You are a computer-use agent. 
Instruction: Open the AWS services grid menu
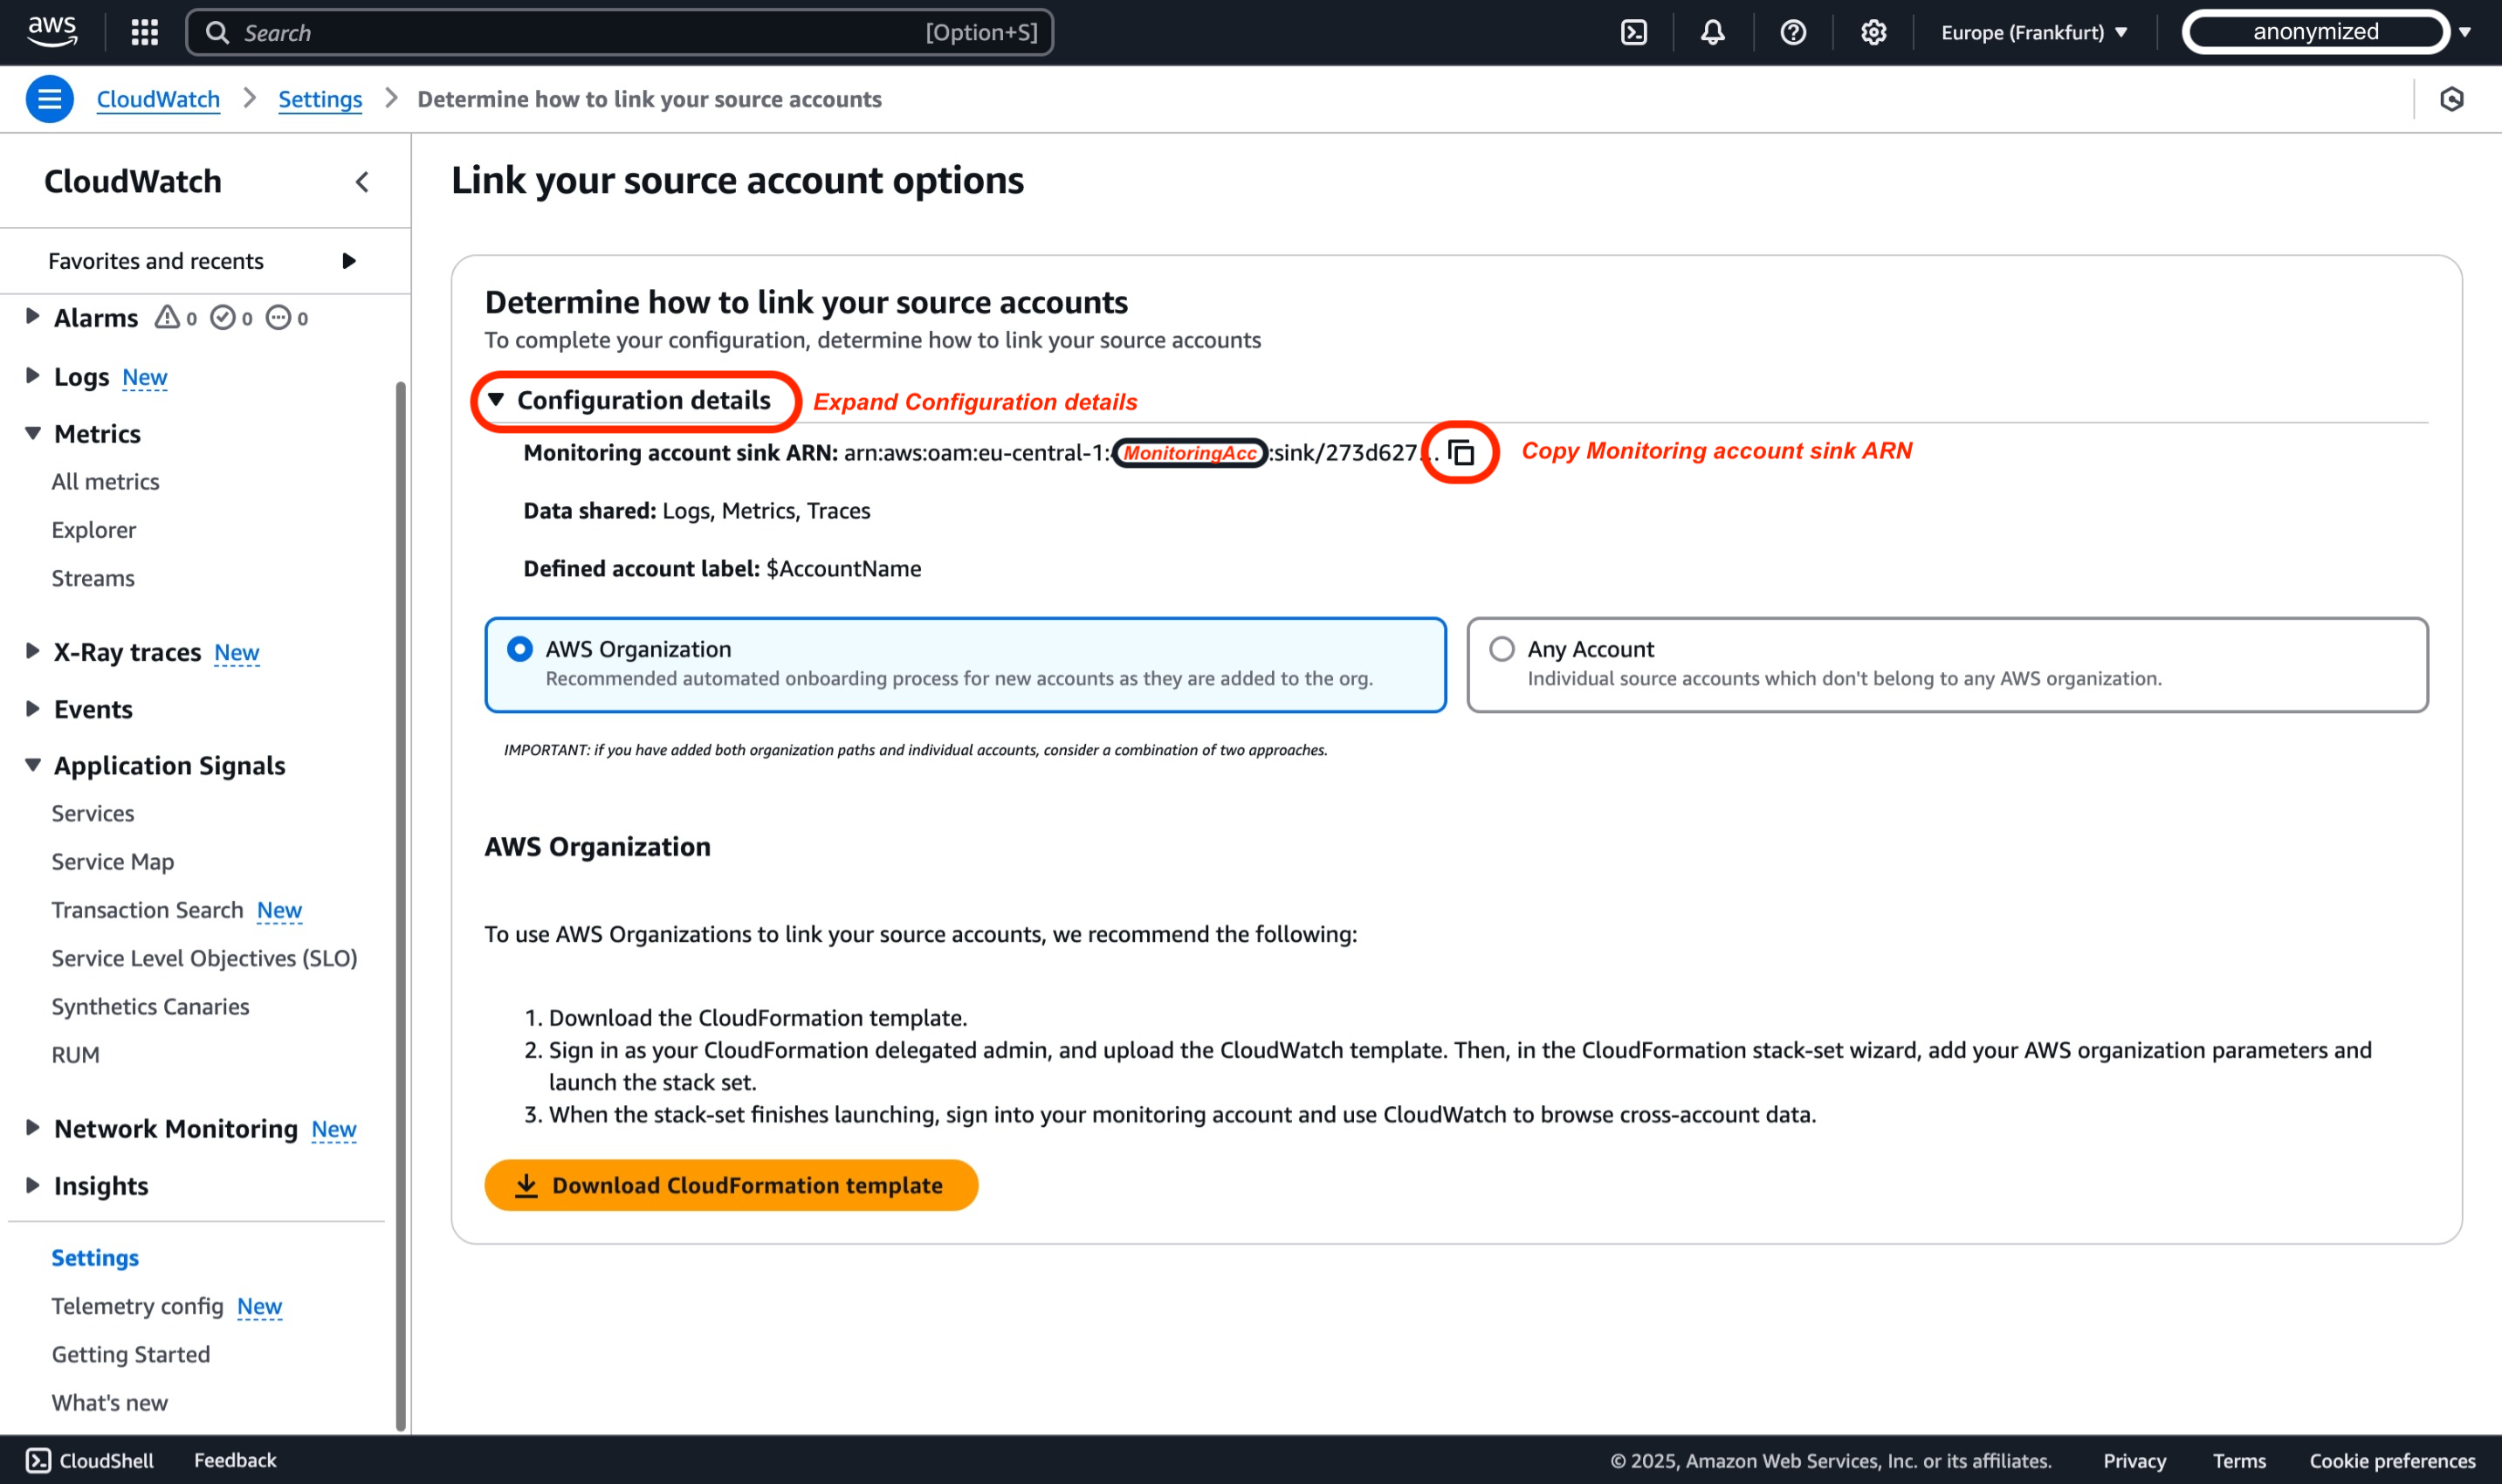tap(145, 32)
